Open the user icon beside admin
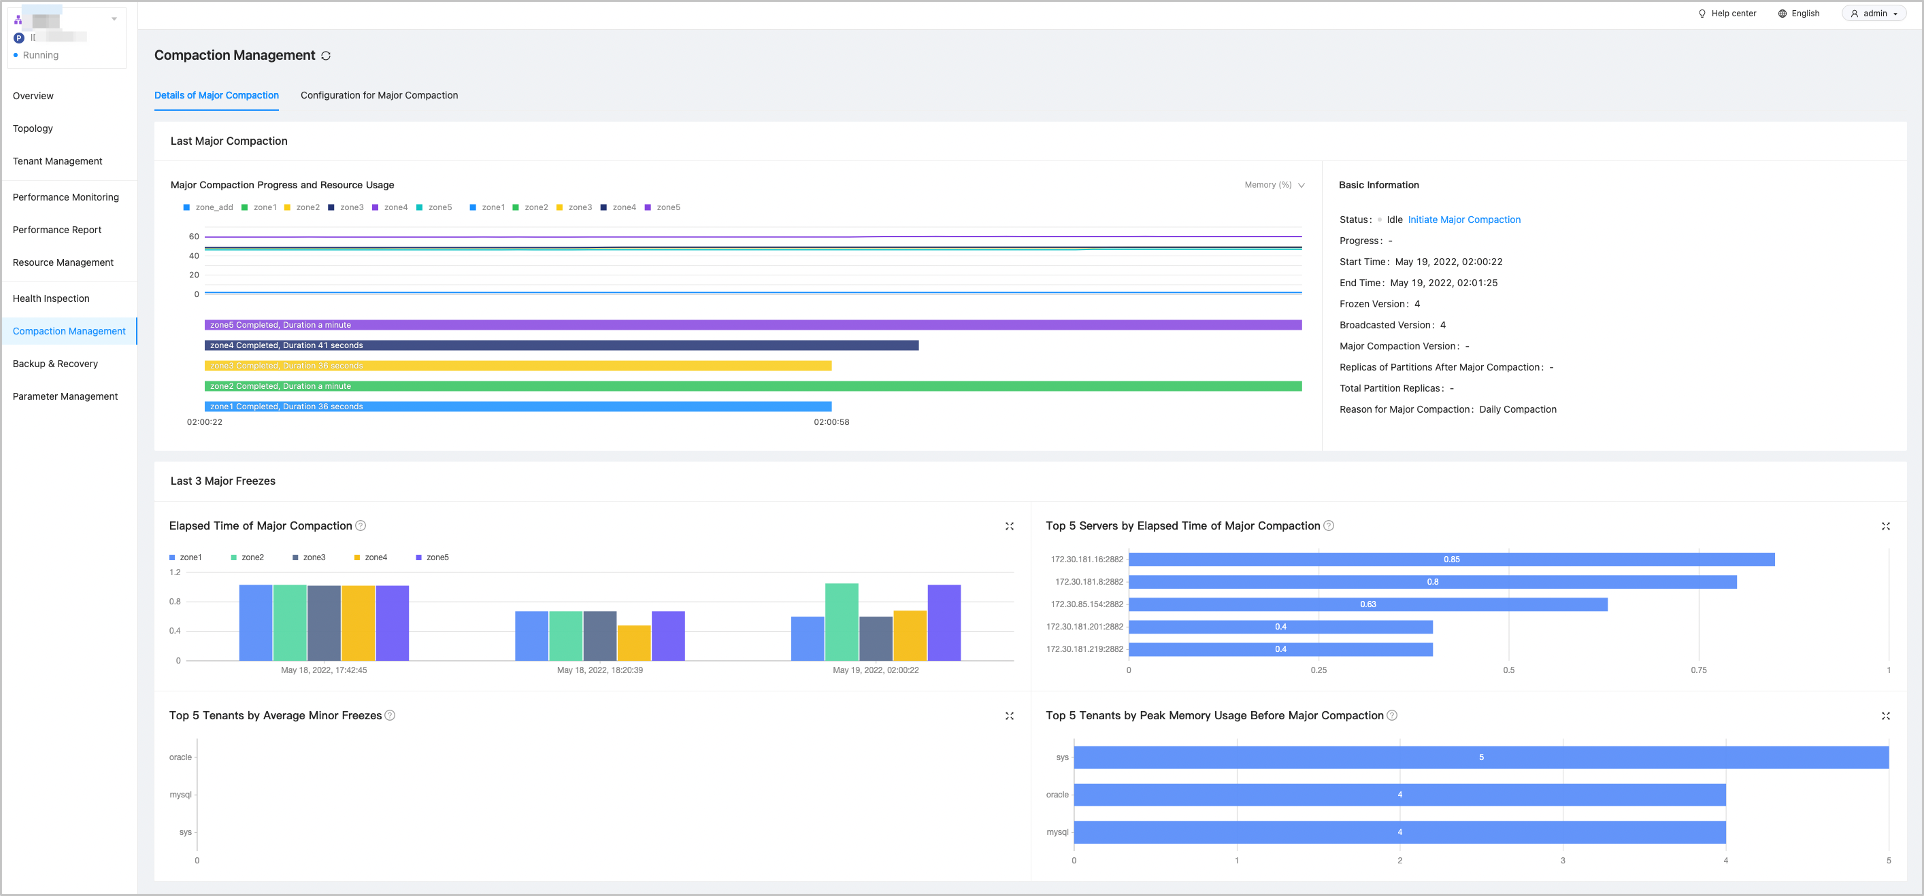Image resolution: width=1924 pixels, height=896 pixels. [1854, 14]
